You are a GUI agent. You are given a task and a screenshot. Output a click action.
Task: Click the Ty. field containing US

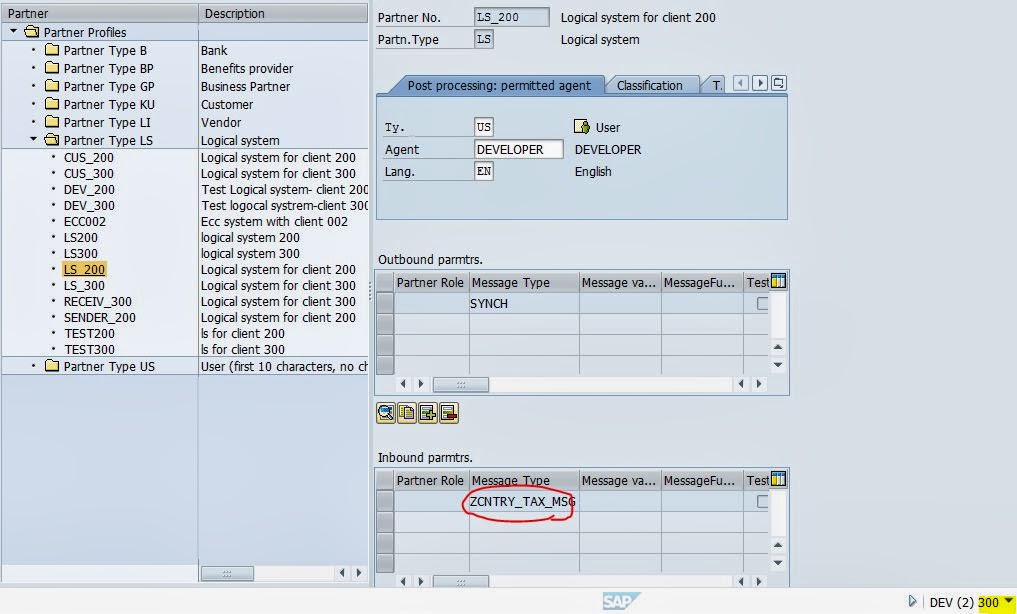click(x=484, y=127)
